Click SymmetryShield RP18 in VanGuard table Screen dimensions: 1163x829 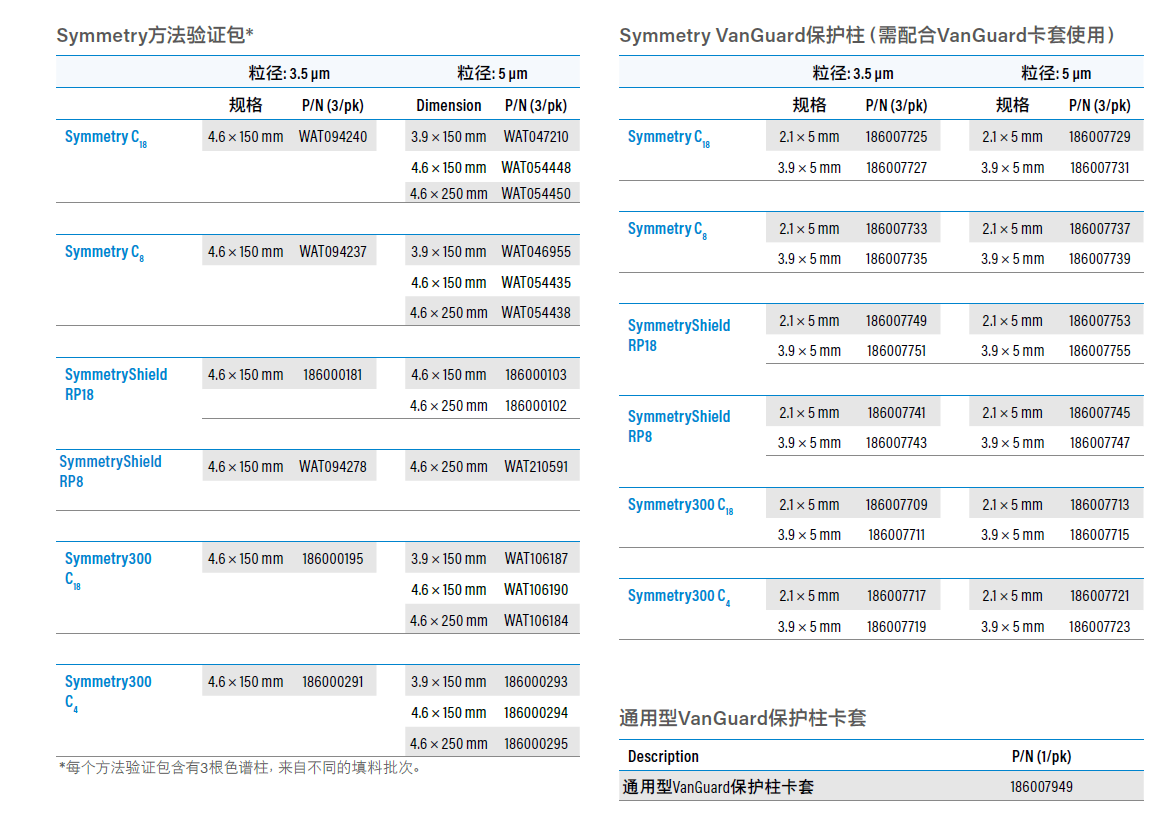point(679,336)
